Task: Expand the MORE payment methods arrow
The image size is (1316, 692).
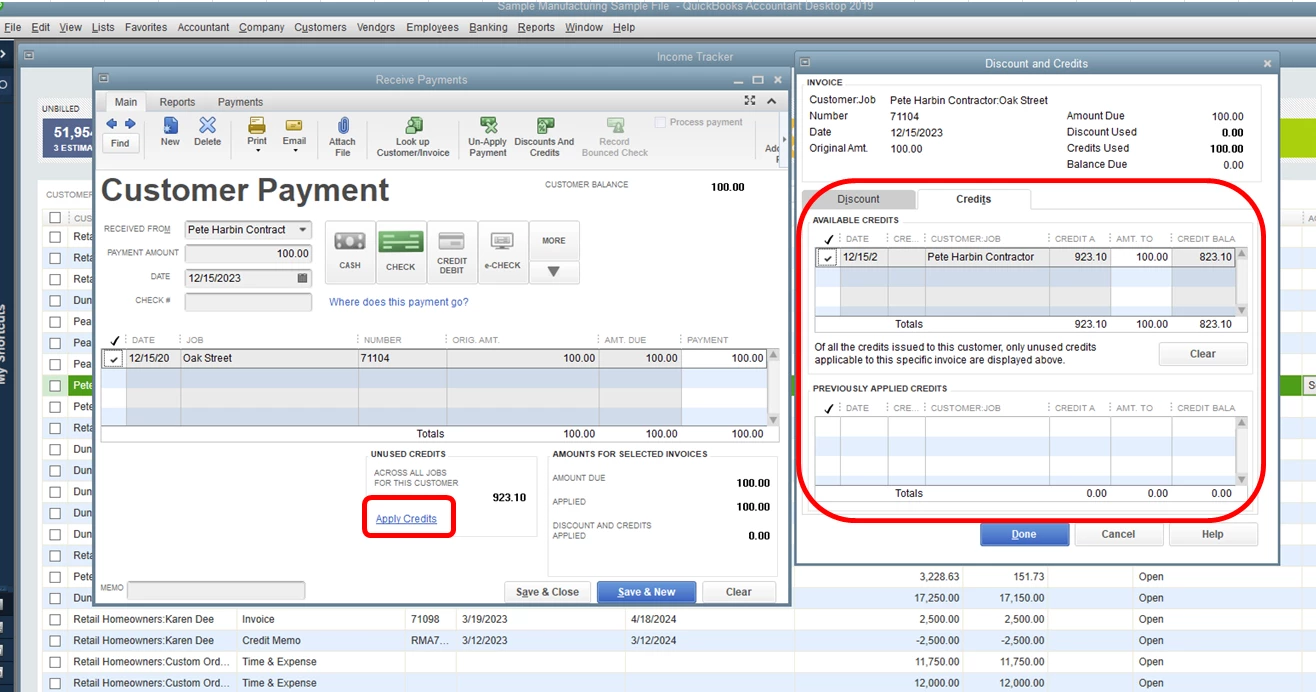Action: pos(554,271)
